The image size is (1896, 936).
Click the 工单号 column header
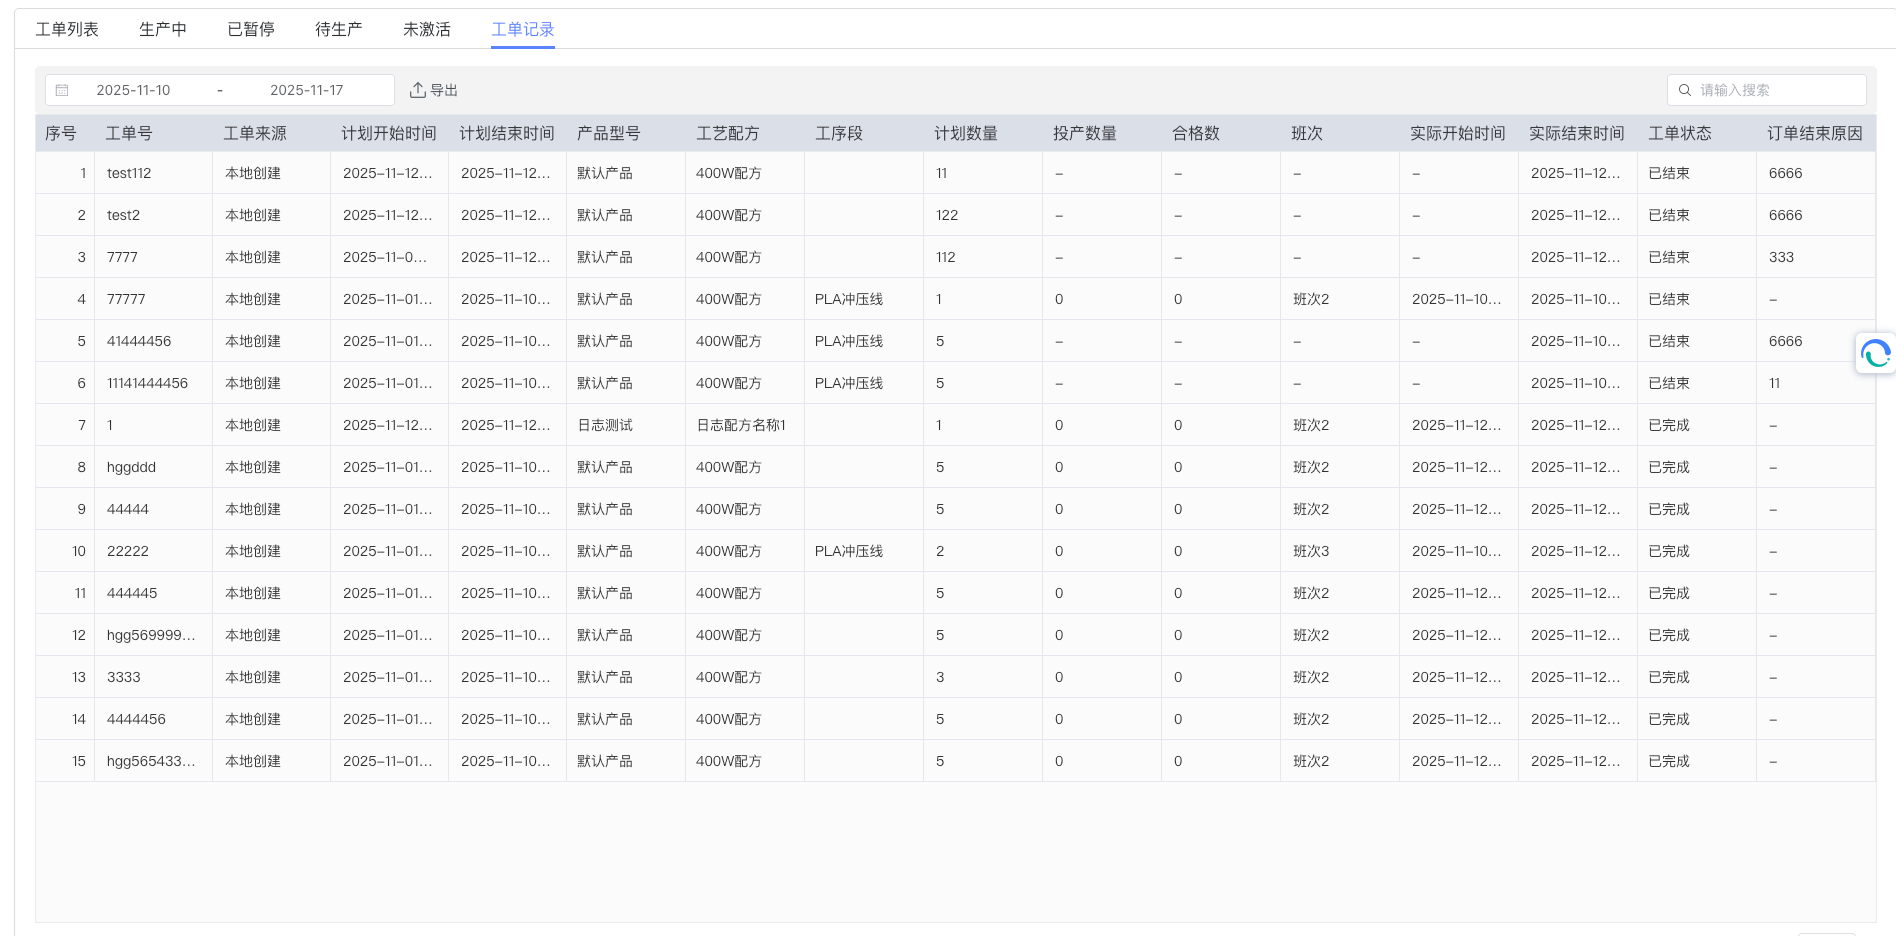(129, 133)
